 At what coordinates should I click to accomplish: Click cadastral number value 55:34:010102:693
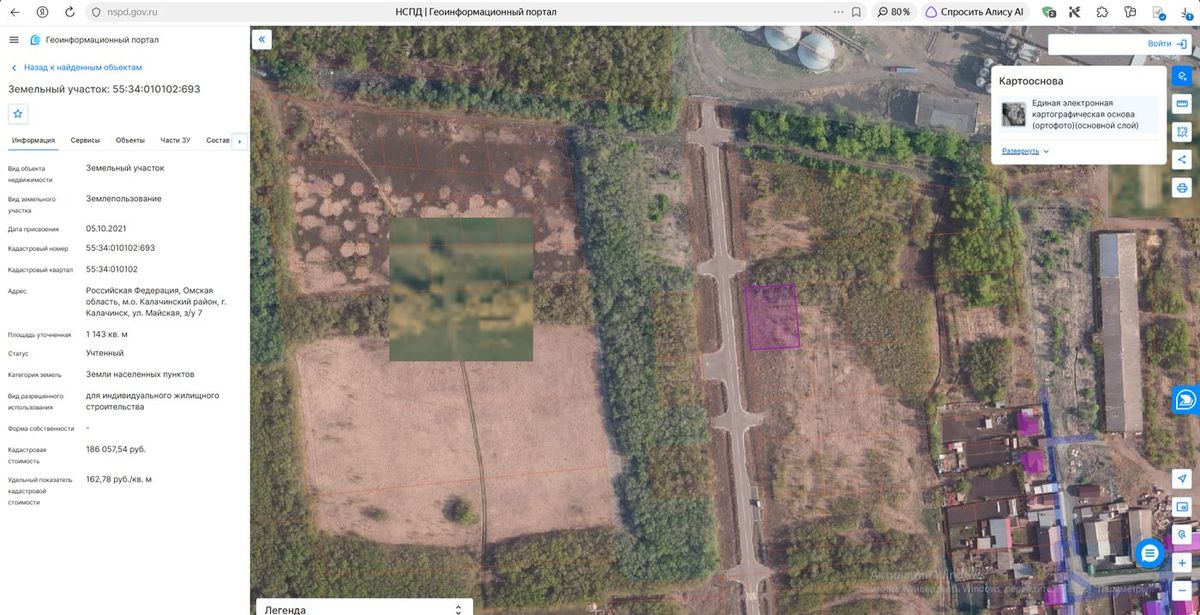point(121,248)
